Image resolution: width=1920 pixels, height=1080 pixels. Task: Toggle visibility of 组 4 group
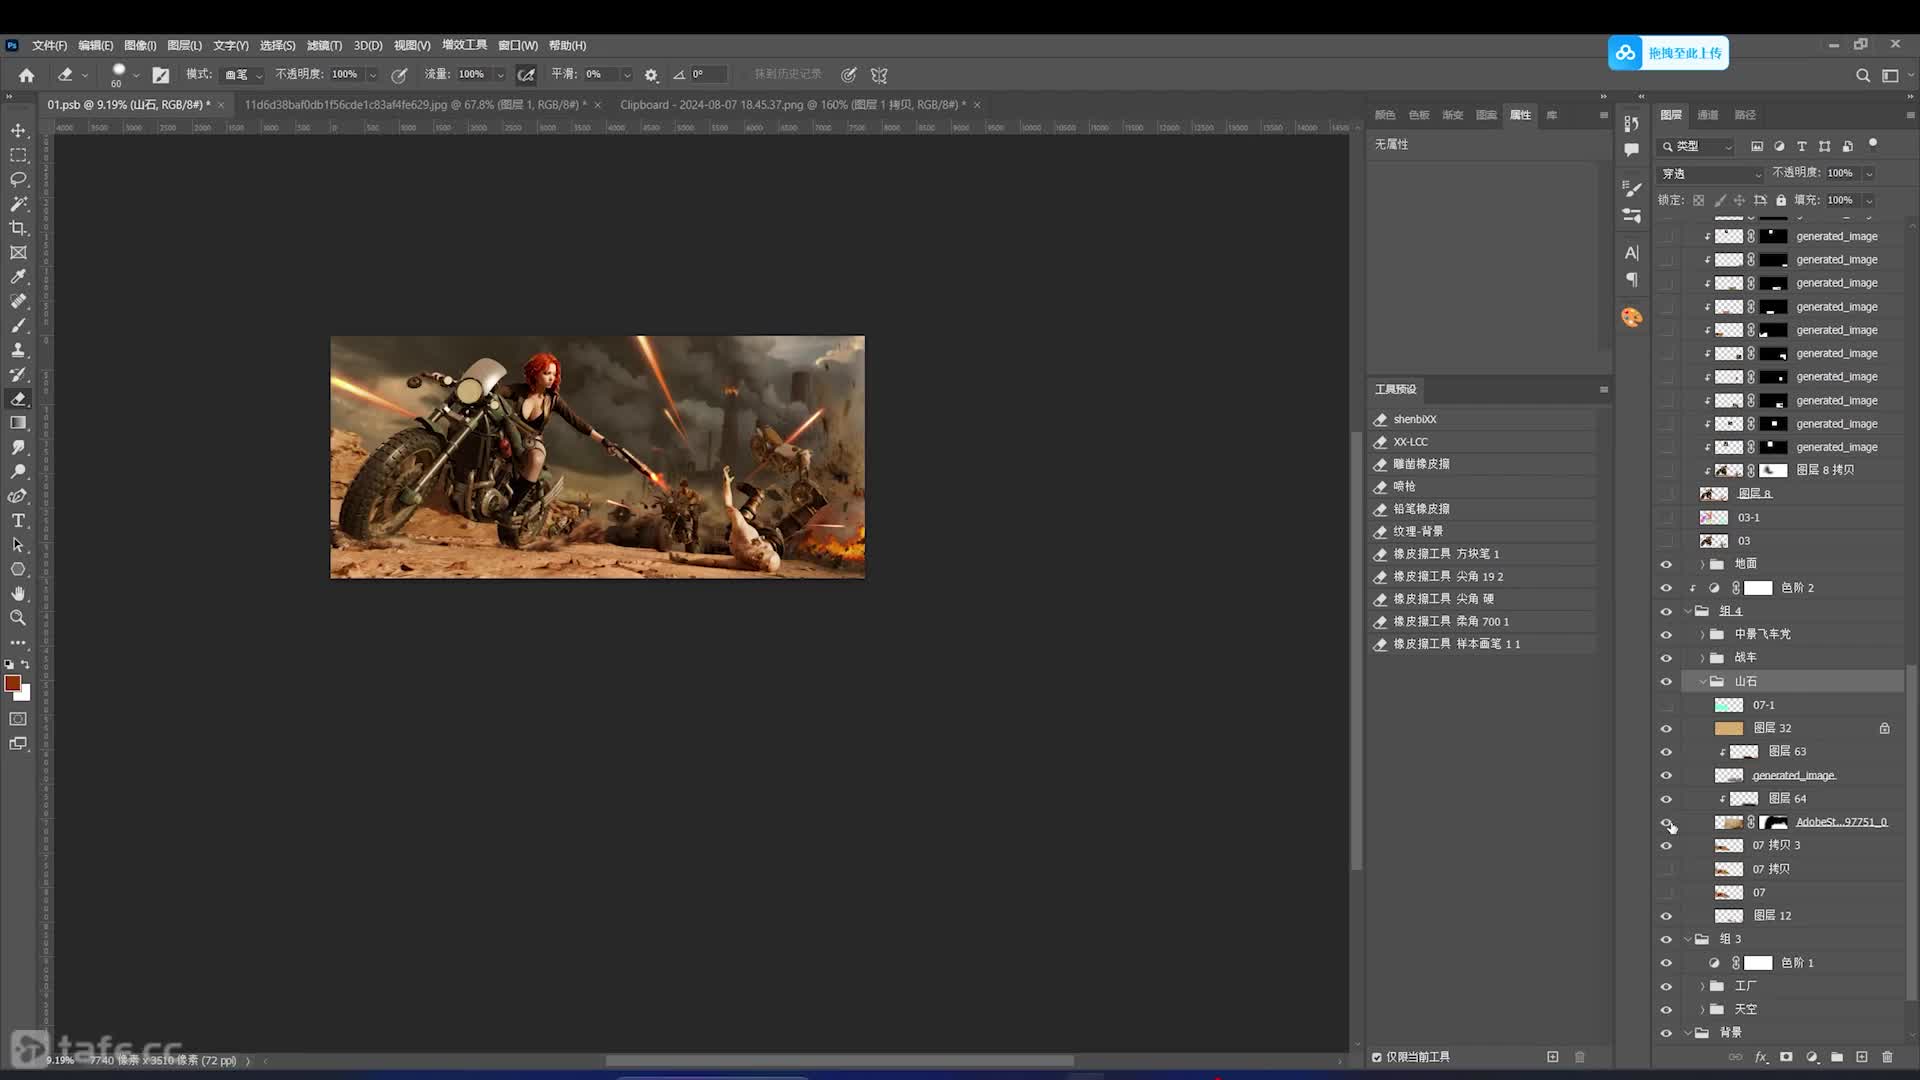(1666, 611)
